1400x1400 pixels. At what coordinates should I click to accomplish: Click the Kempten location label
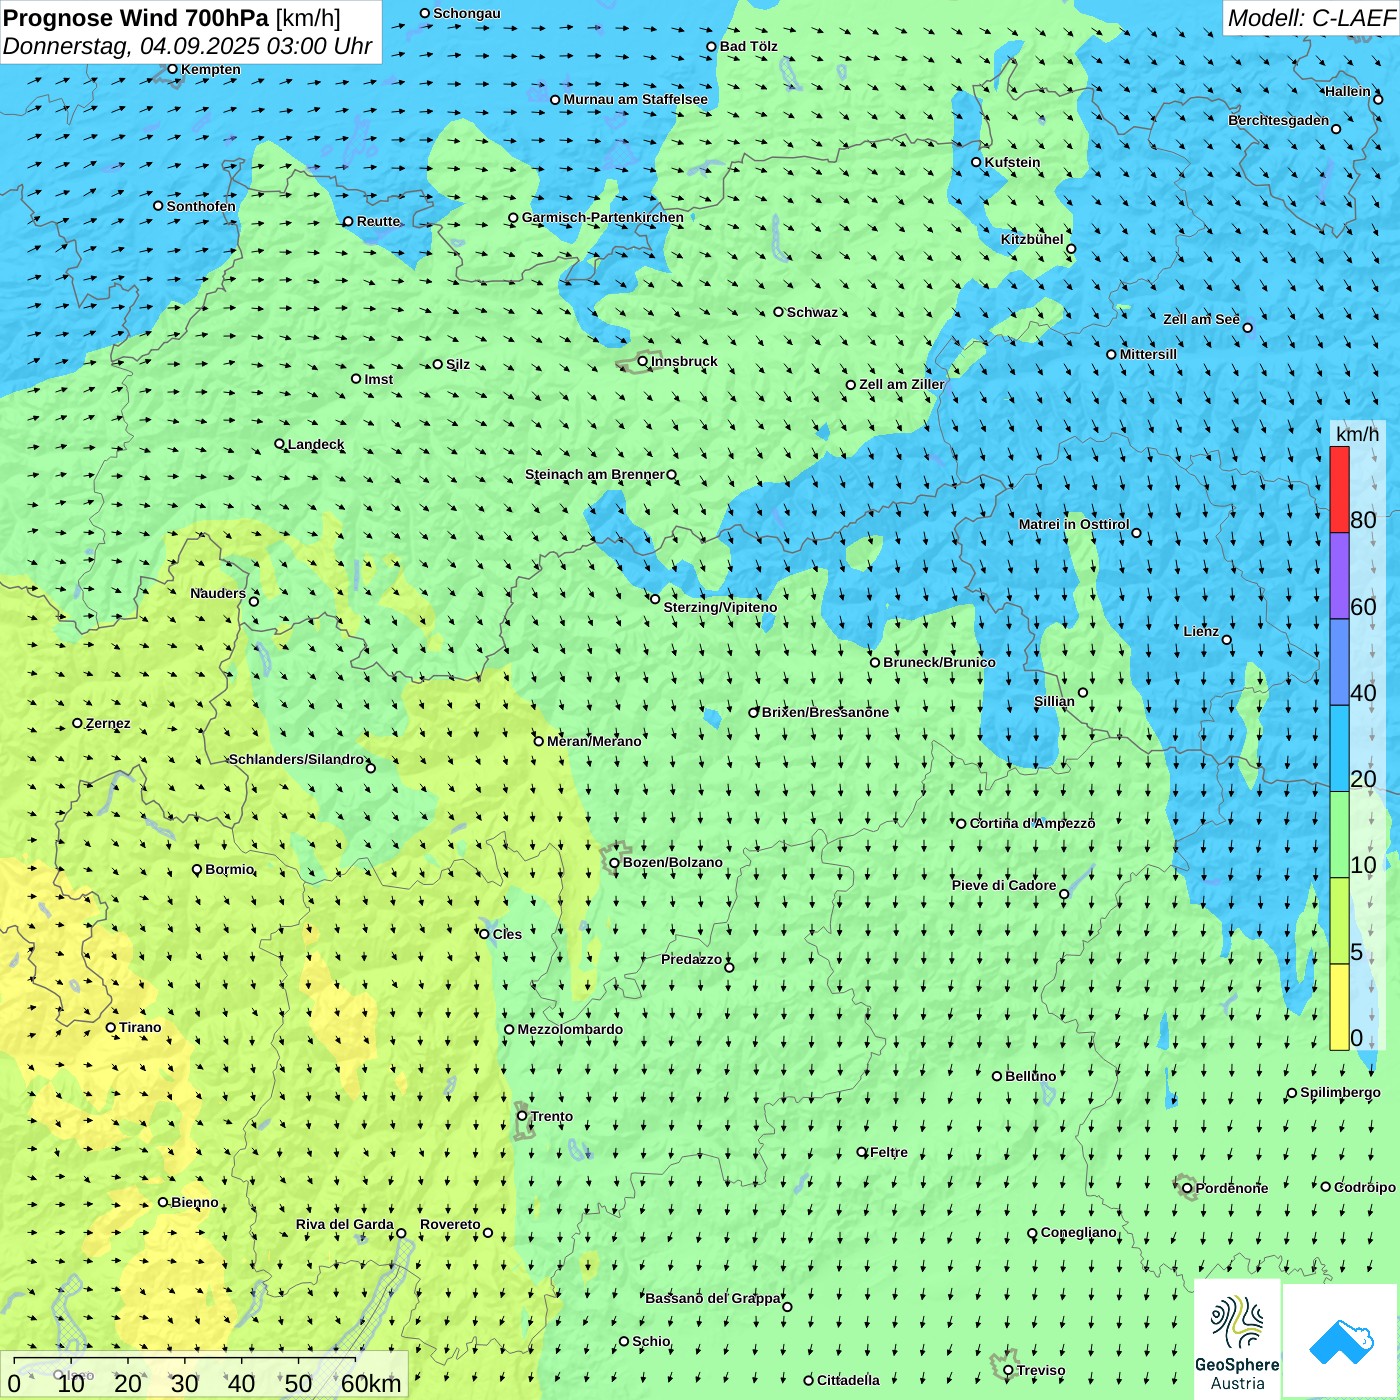(x=210, y=69)
